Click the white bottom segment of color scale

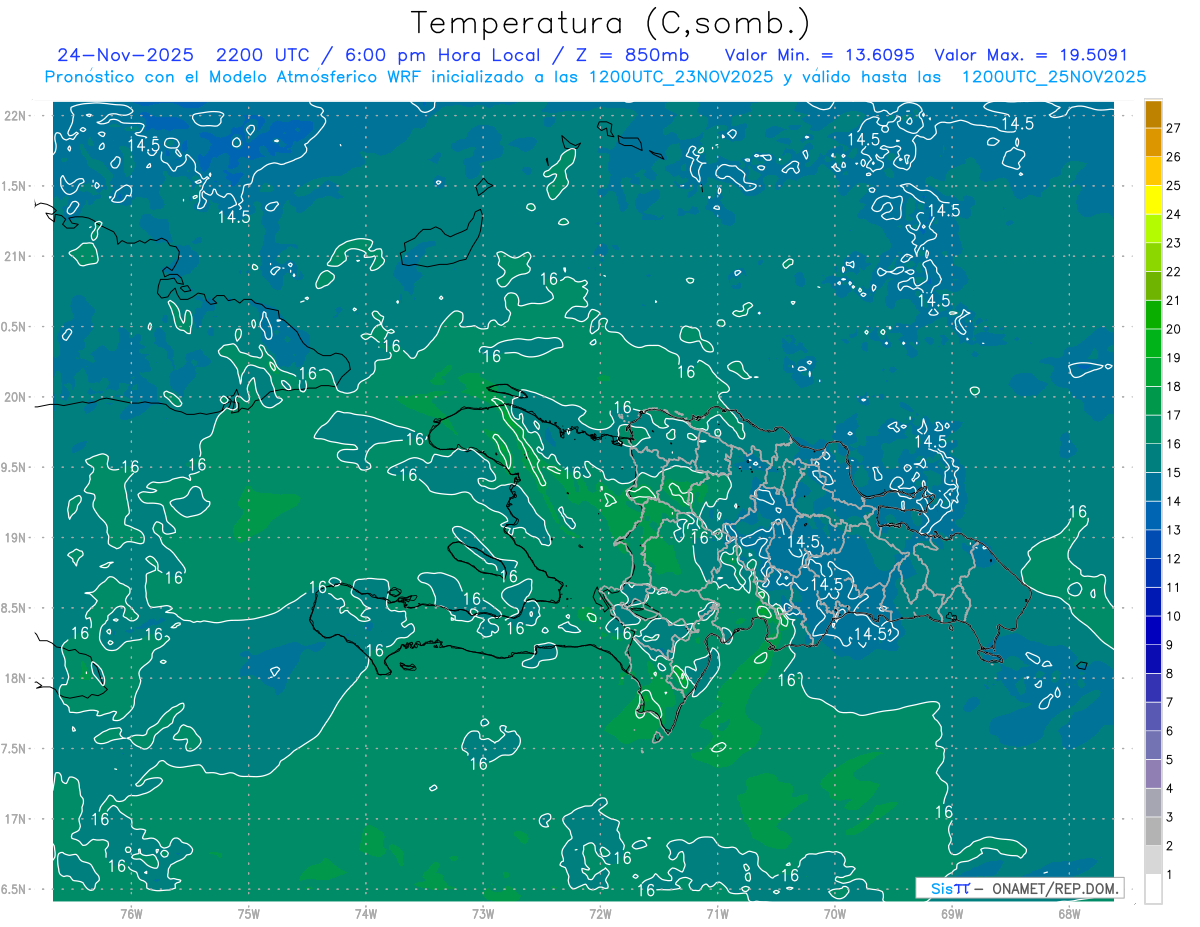coord(1153,888)
